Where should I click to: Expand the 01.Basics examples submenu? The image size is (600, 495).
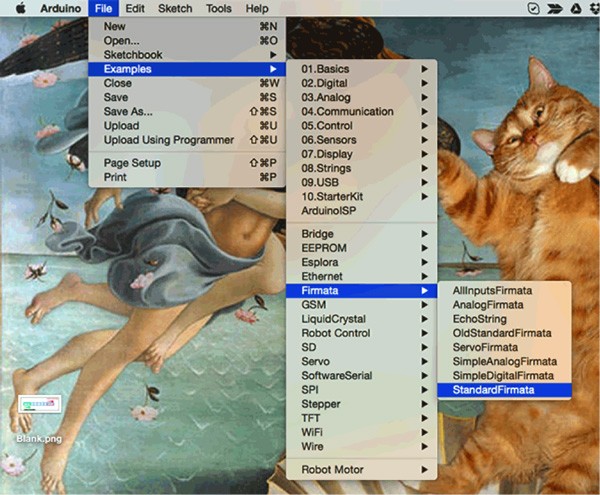362,69
